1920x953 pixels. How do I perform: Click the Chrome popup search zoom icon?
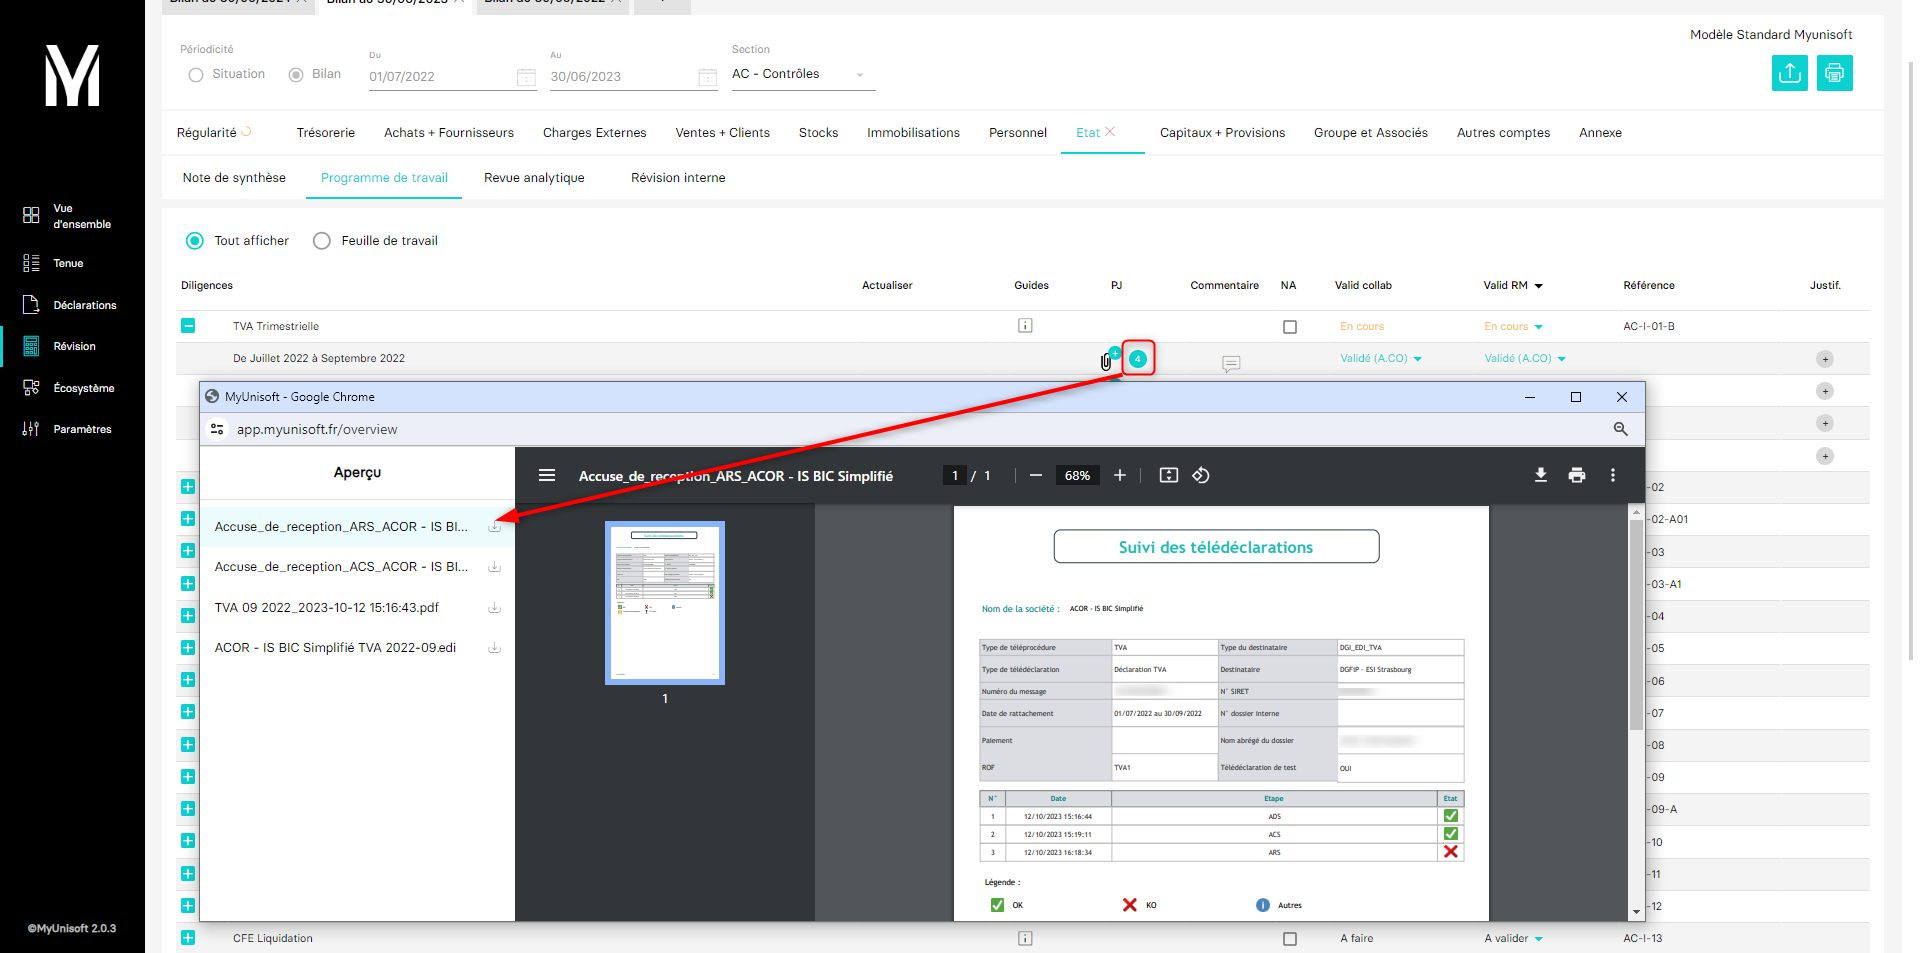pyautogui.click(x=1620, y=429)
